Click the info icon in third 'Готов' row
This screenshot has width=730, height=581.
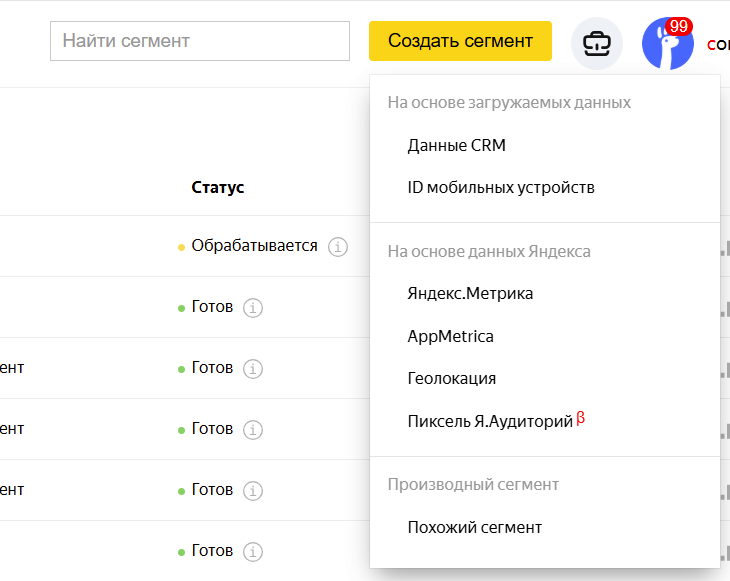point(253,430)
